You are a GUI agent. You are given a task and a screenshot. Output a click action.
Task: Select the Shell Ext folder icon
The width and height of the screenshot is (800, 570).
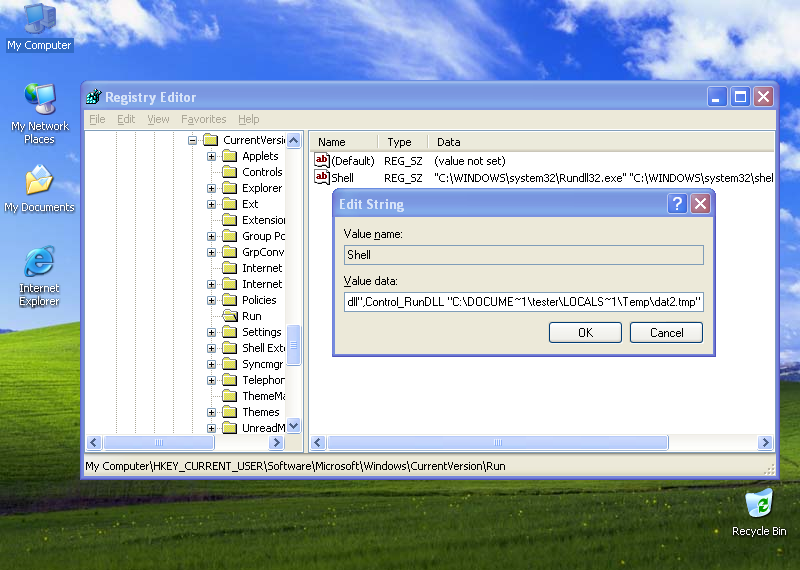point(230,348)
